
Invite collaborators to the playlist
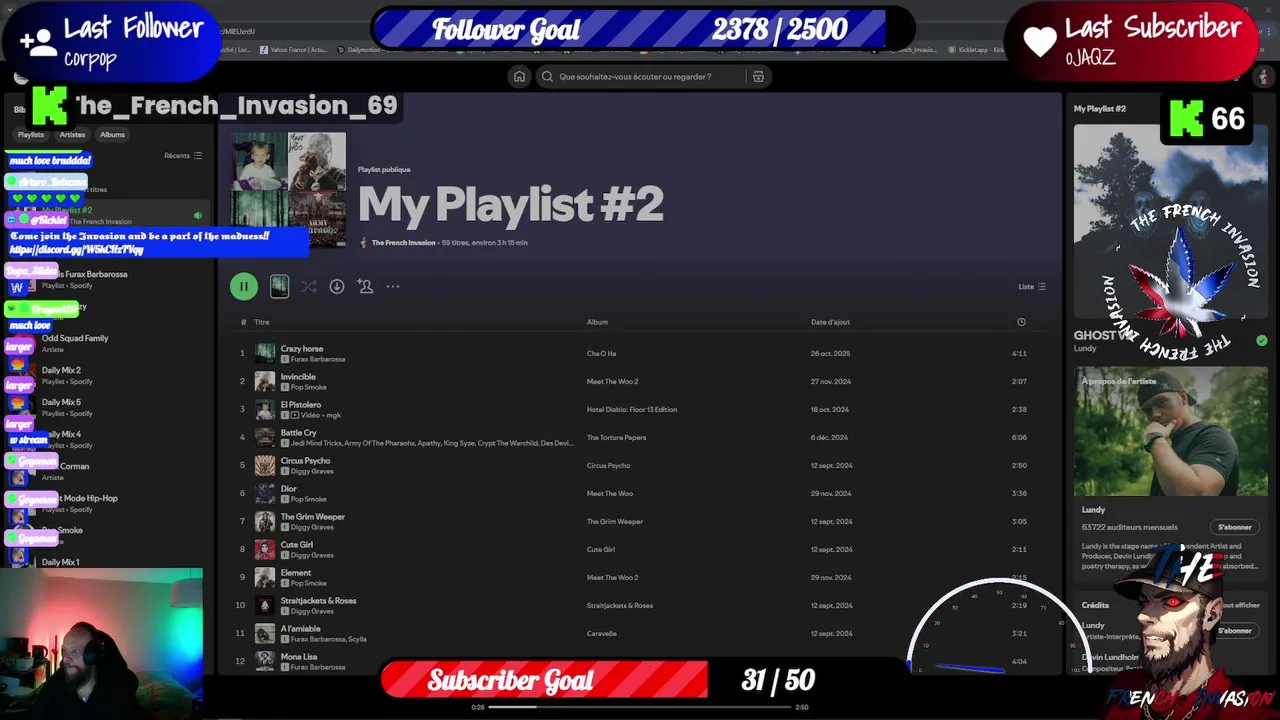[365, 286]
